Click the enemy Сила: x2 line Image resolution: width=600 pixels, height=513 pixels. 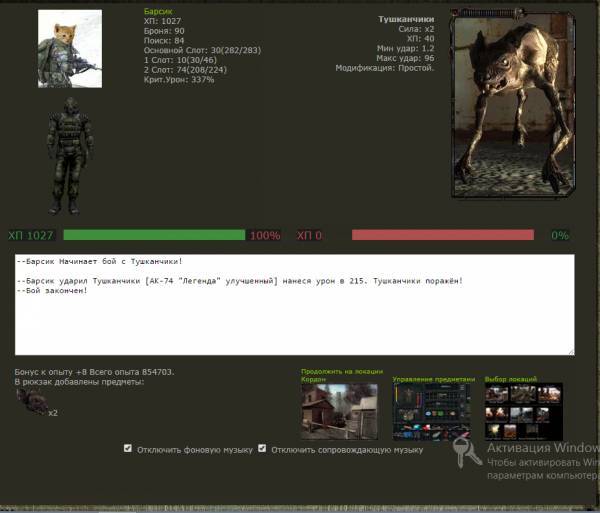(416, 29)
